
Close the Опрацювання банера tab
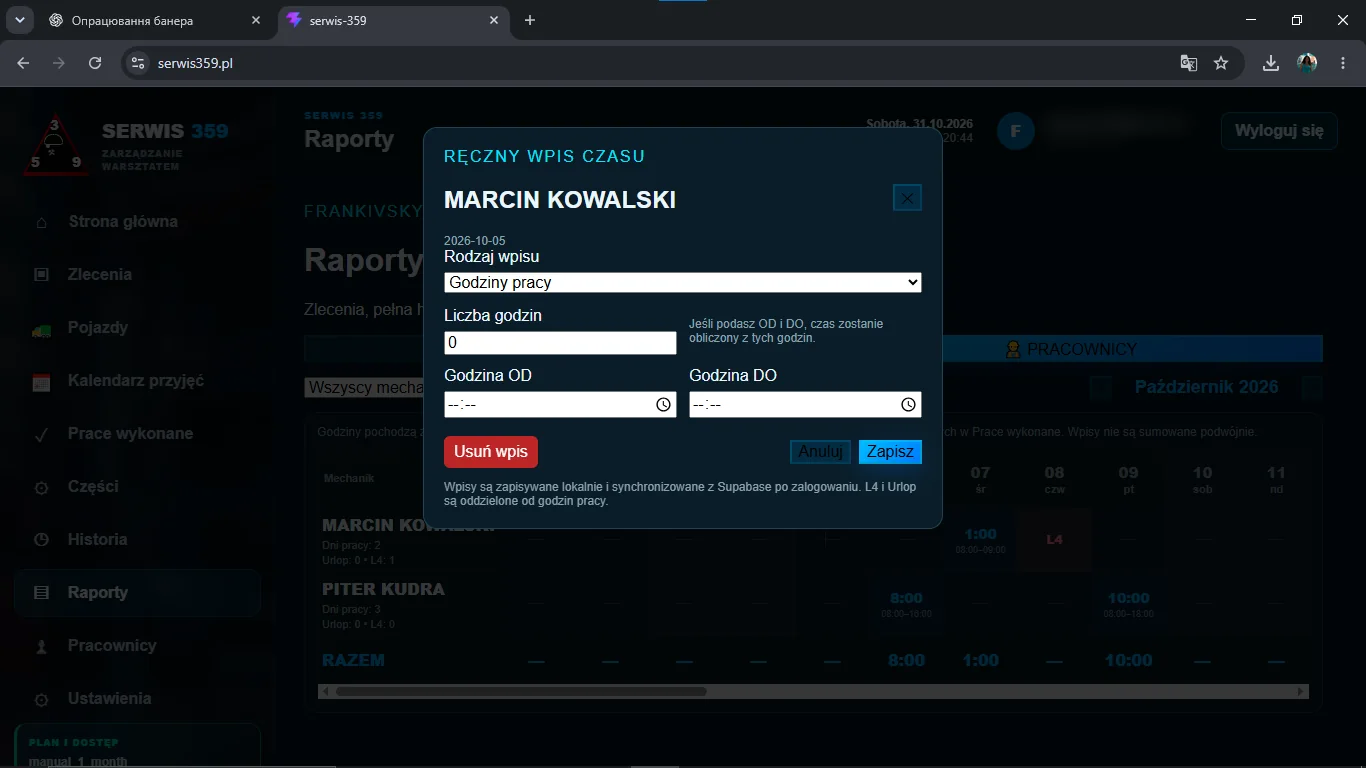coord(255,20)
